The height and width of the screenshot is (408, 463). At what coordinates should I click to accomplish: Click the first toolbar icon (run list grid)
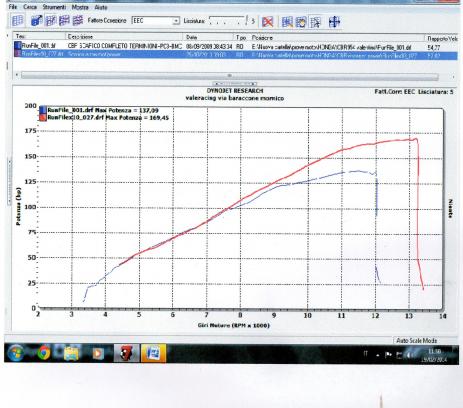click(17, 21)
